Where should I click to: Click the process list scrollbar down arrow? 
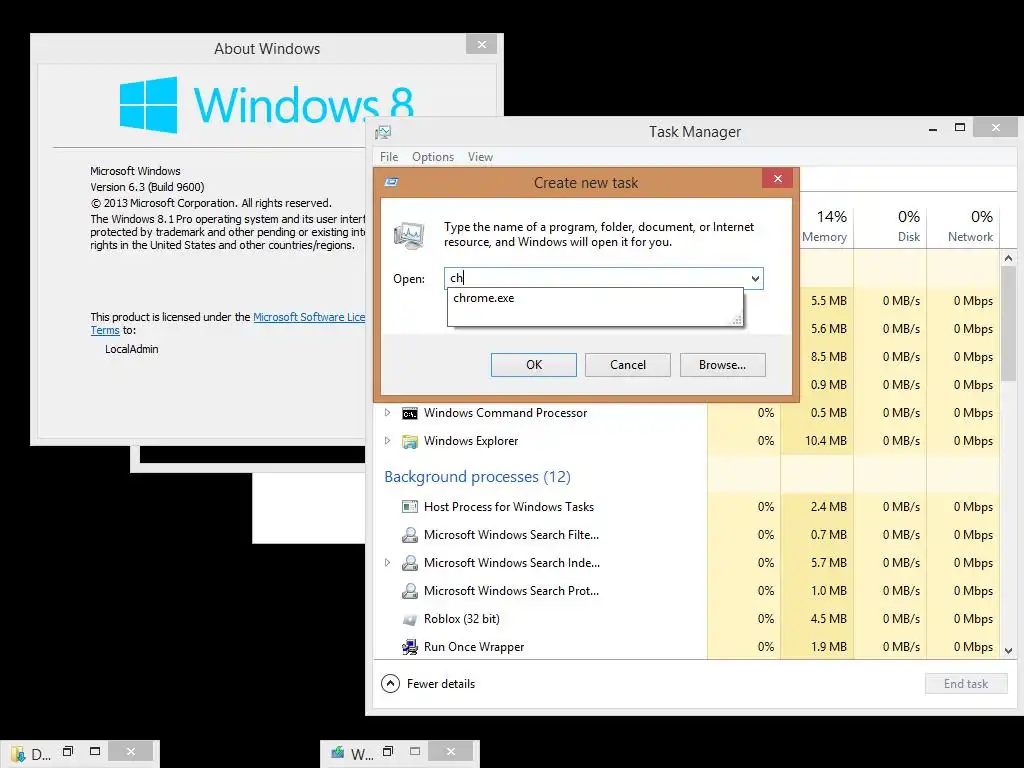(x=1008, y=650)
